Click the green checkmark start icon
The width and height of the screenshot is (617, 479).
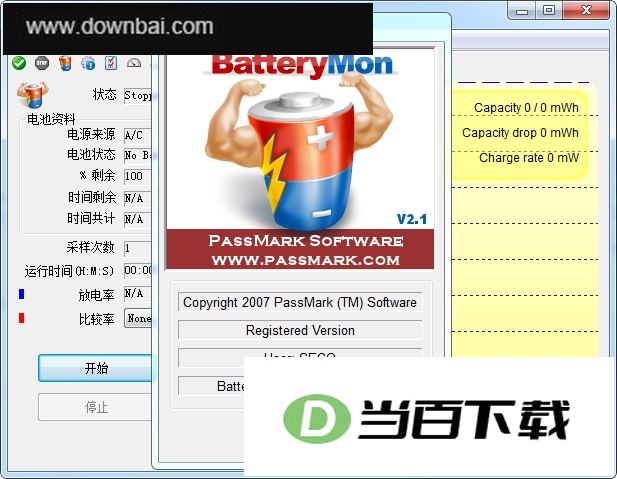point(18,63)
